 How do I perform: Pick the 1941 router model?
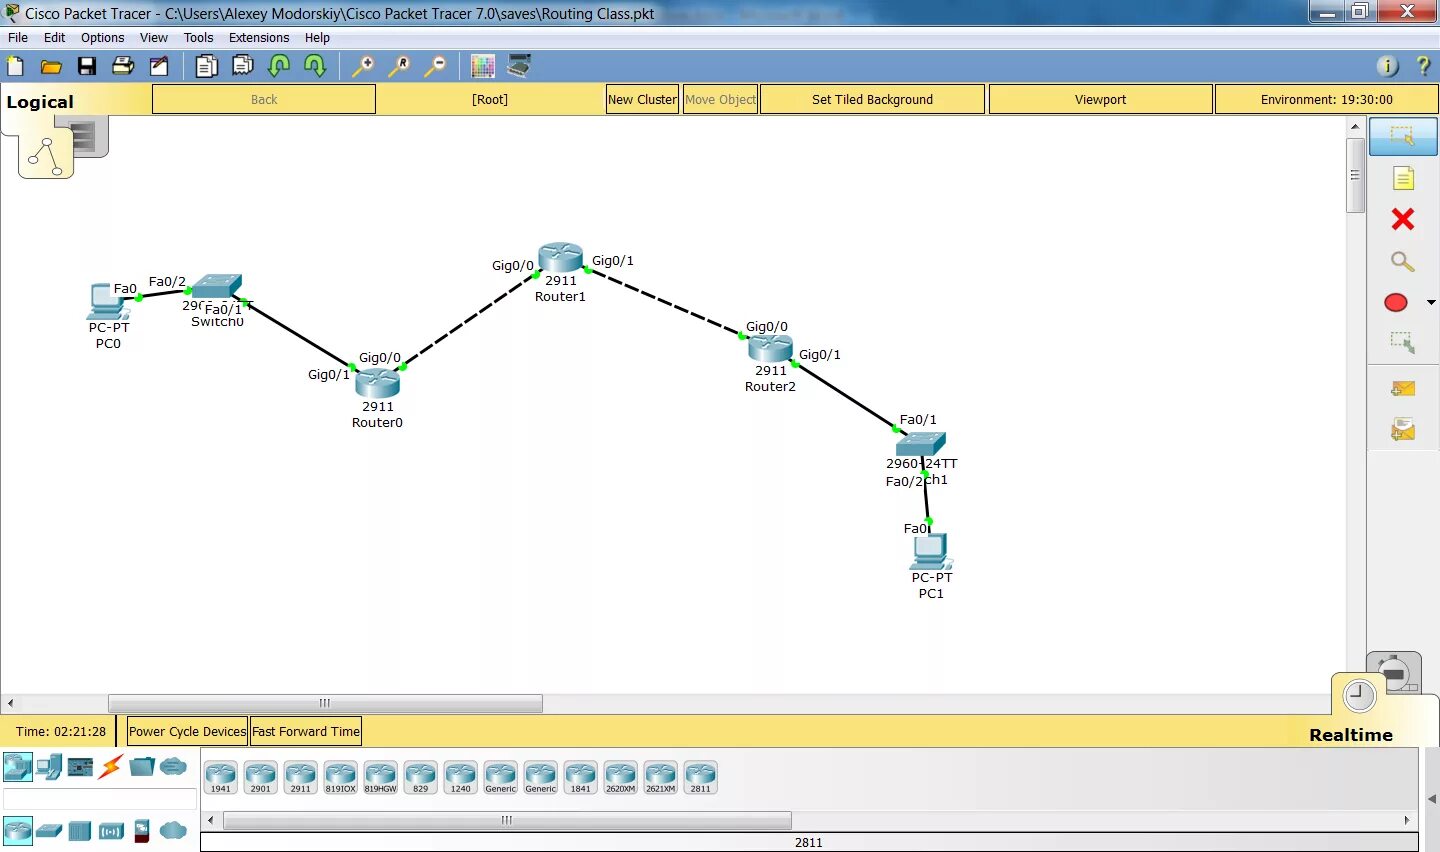(x=220, y=777)
